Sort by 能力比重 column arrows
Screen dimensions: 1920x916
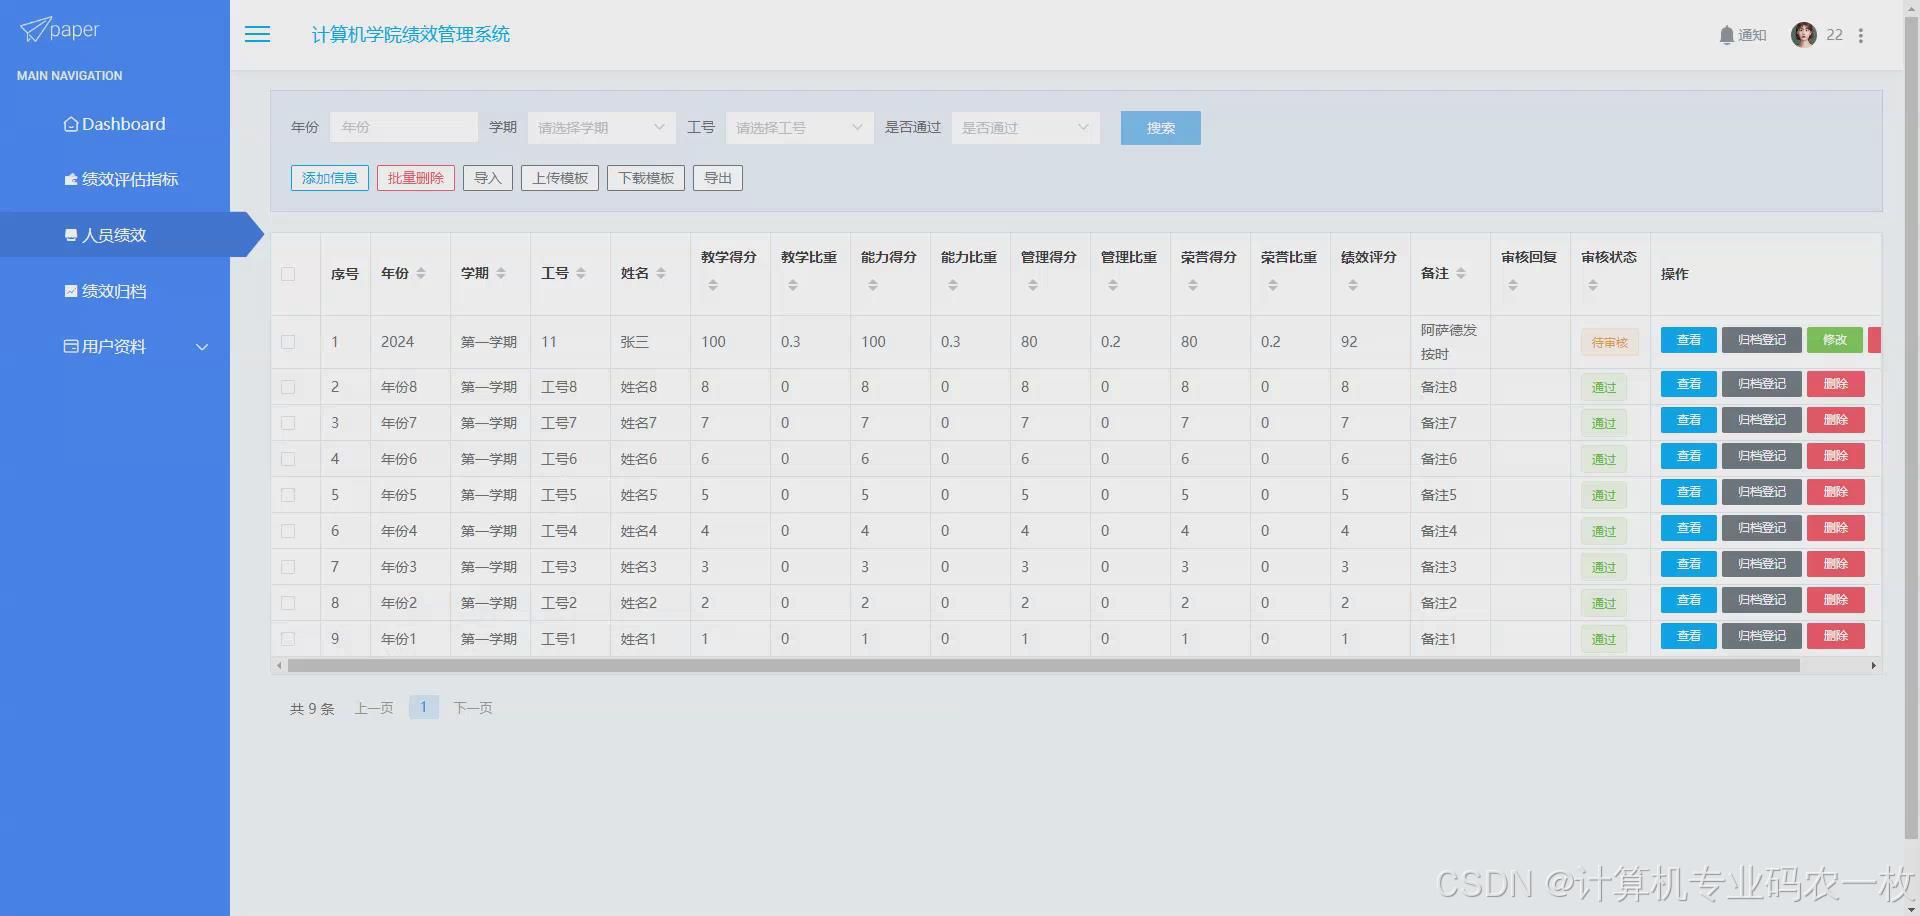pyautogui.click(x=953, y=285)
